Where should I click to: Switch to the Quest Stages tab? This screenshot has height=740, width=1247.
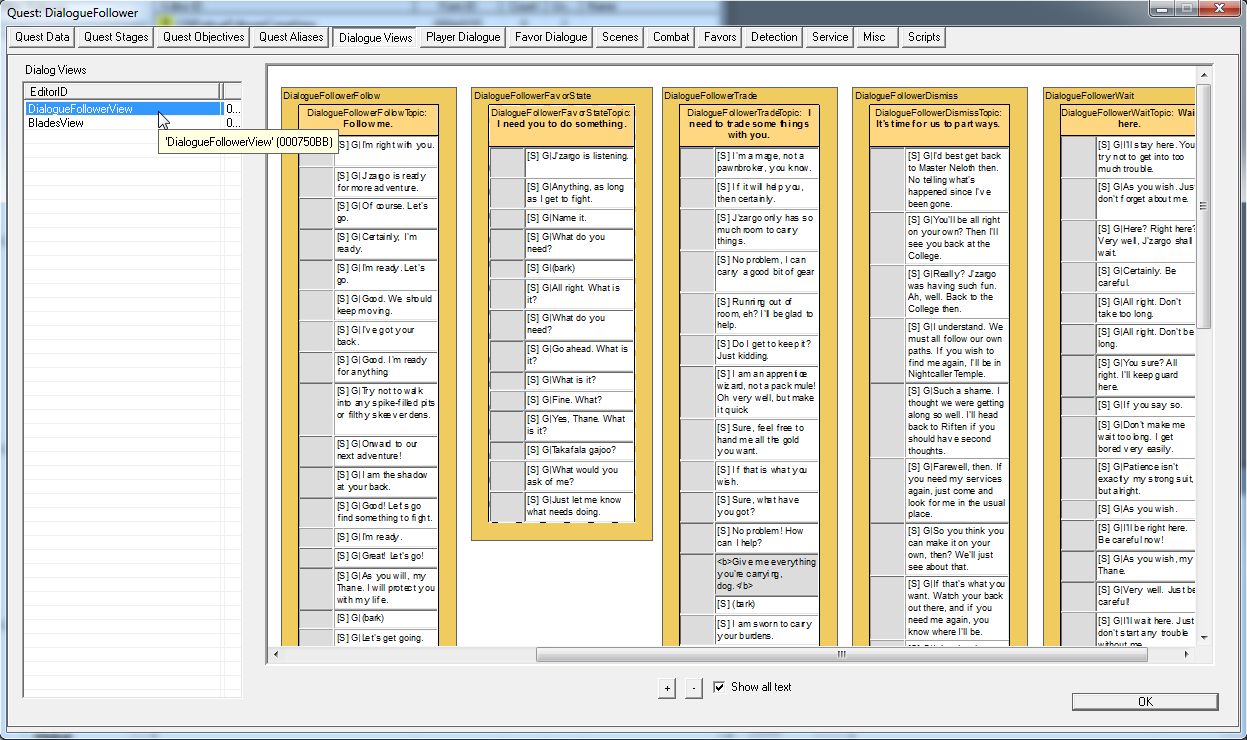[x=116, y=37]
